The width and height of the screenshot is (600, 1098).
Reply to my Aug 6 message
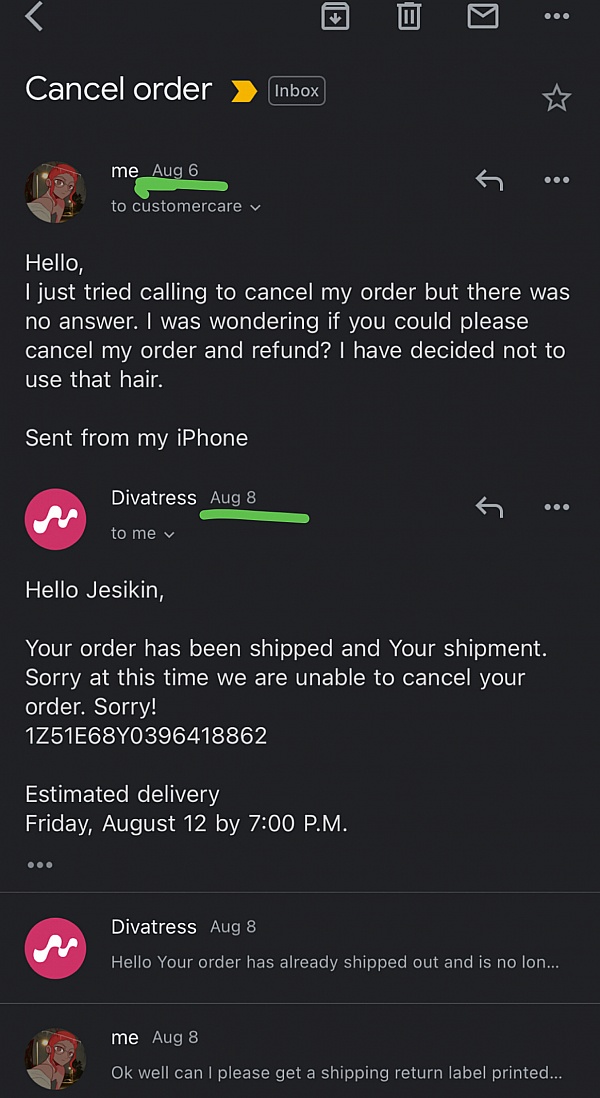tap(489, 180)
